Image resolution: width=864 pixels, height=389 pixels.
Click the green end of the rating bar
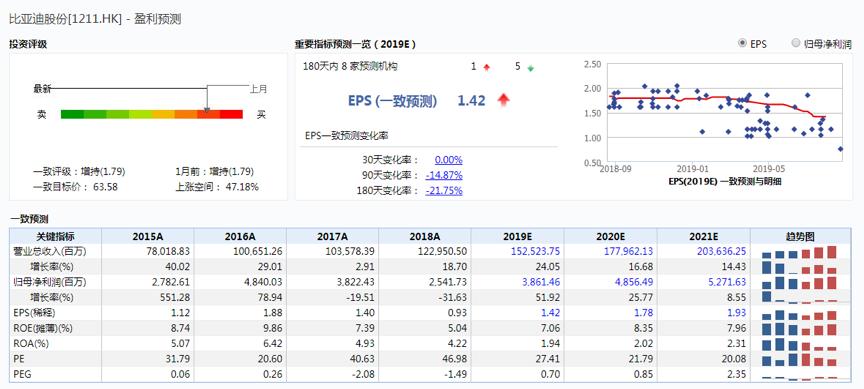click(x=72, y=114)
